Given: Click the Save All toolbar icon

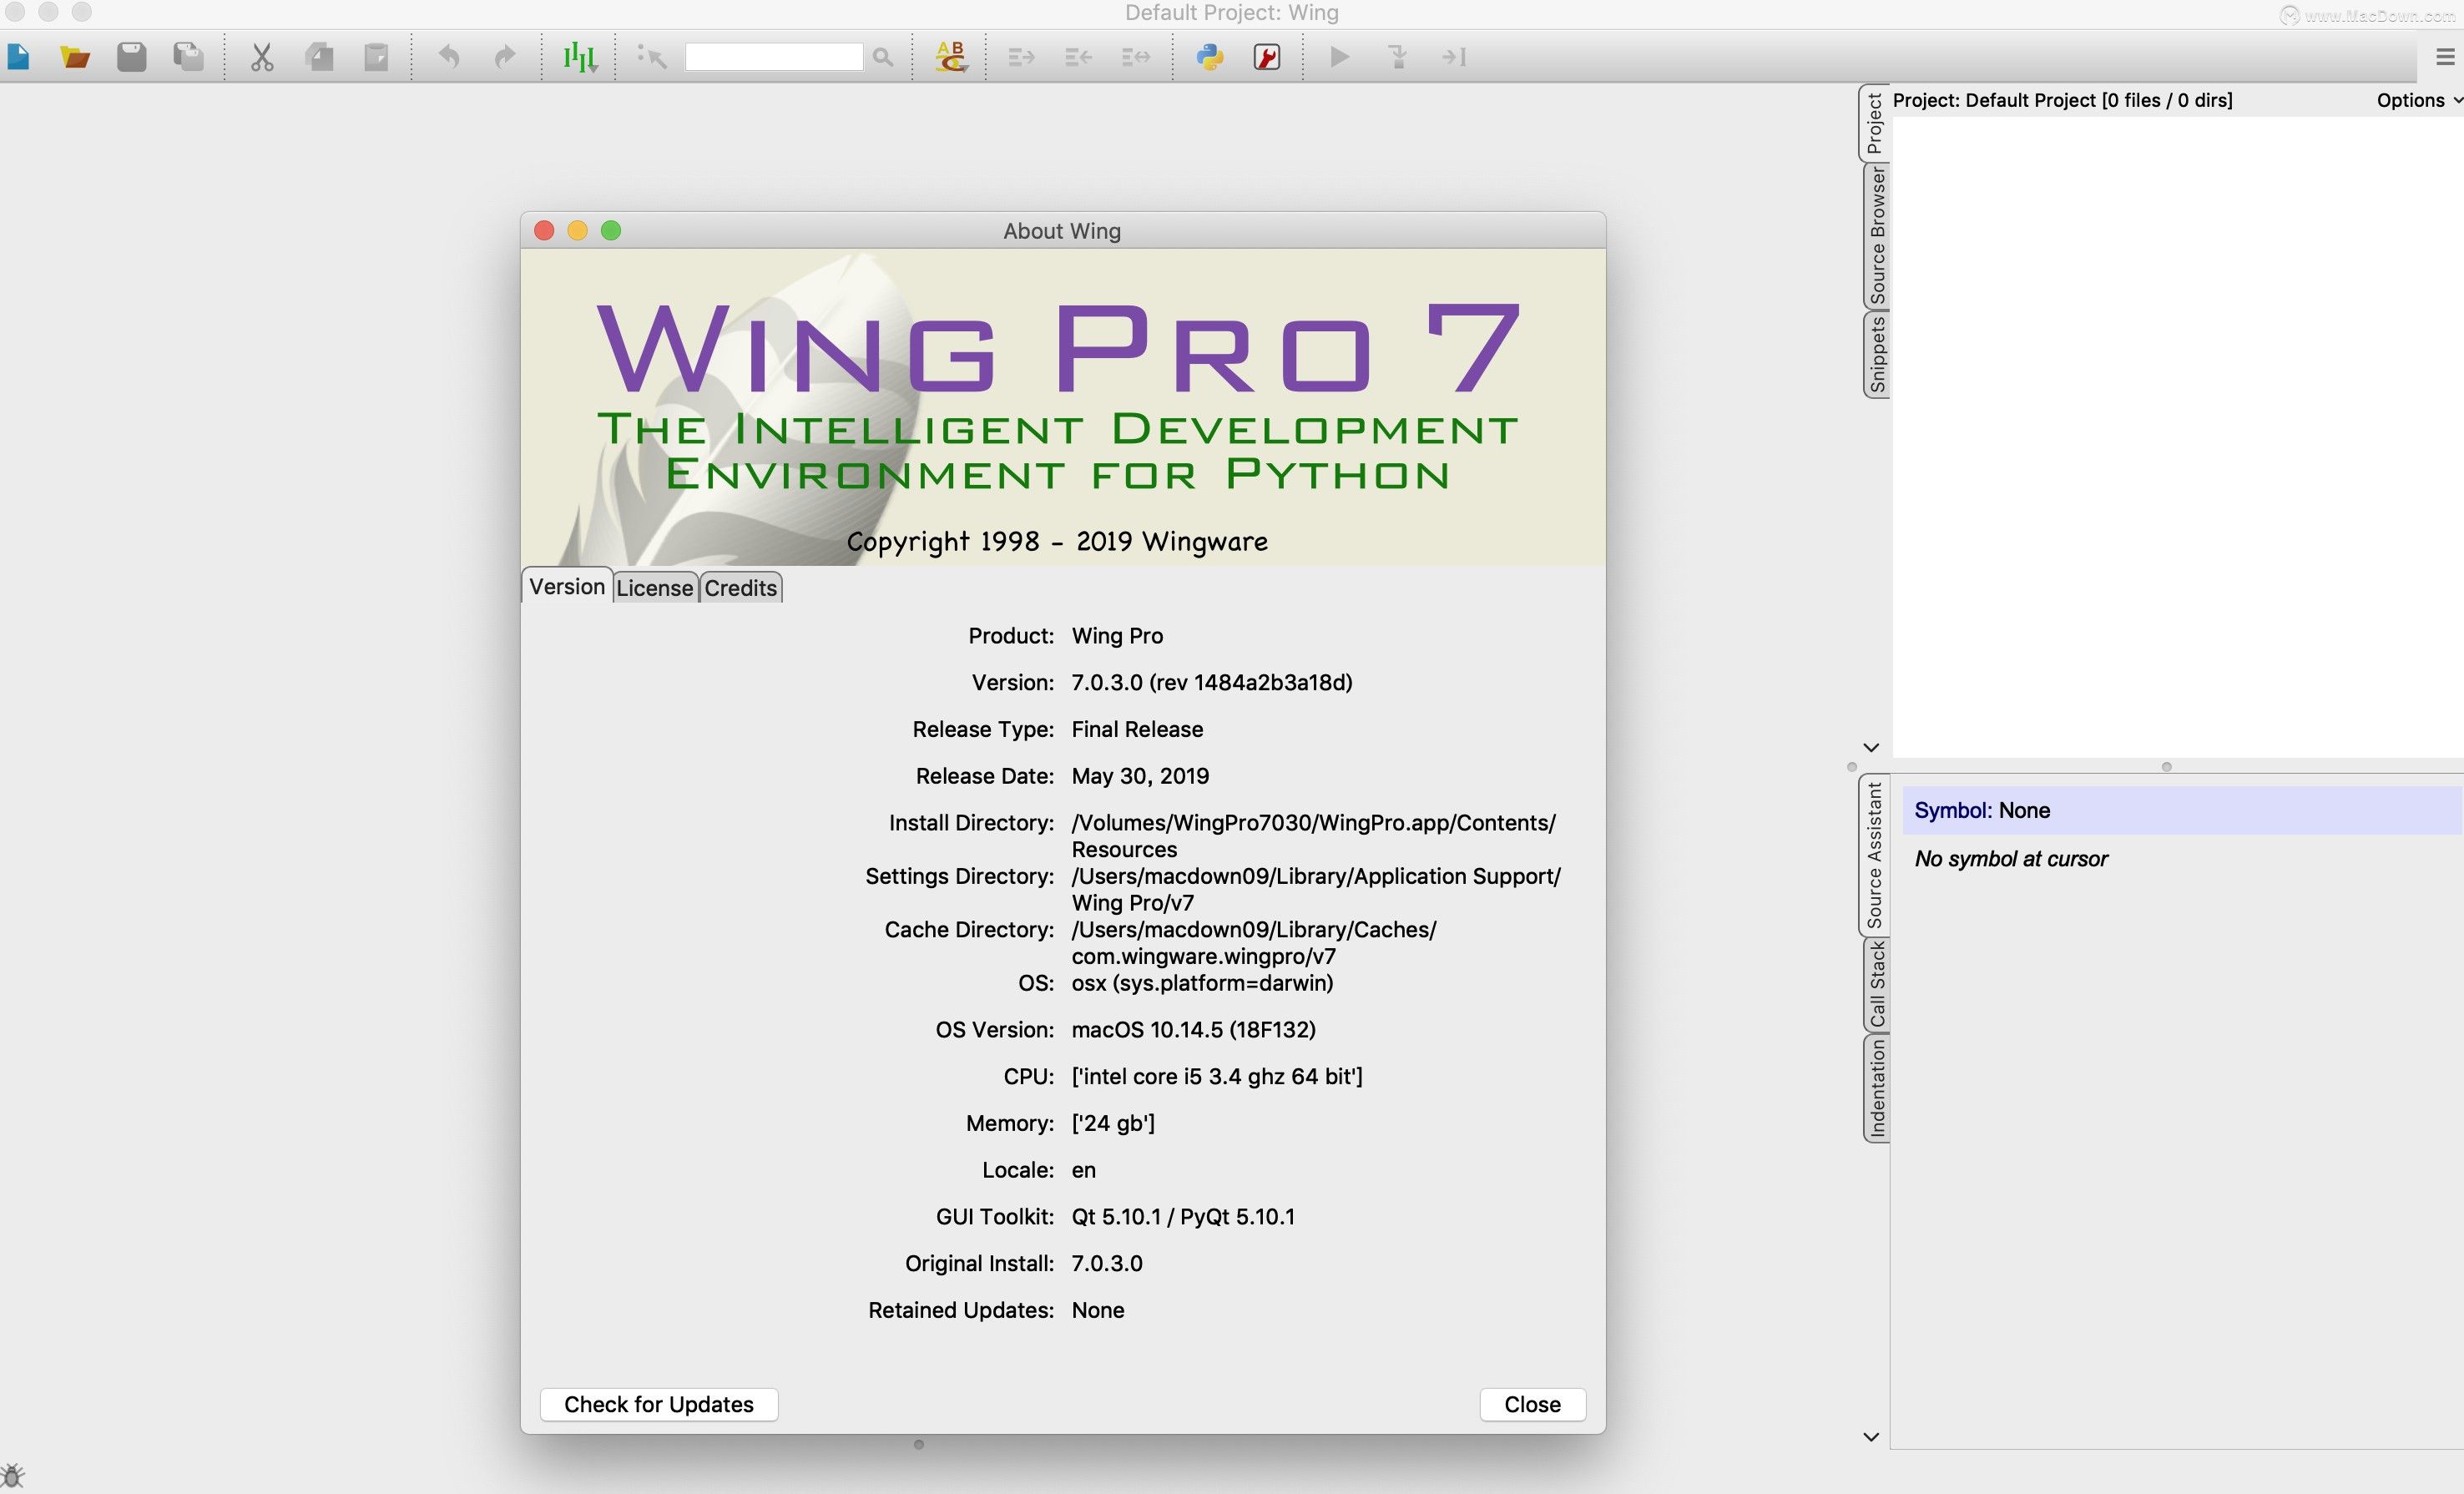Looking at the screenshot, I should point(188,57).
